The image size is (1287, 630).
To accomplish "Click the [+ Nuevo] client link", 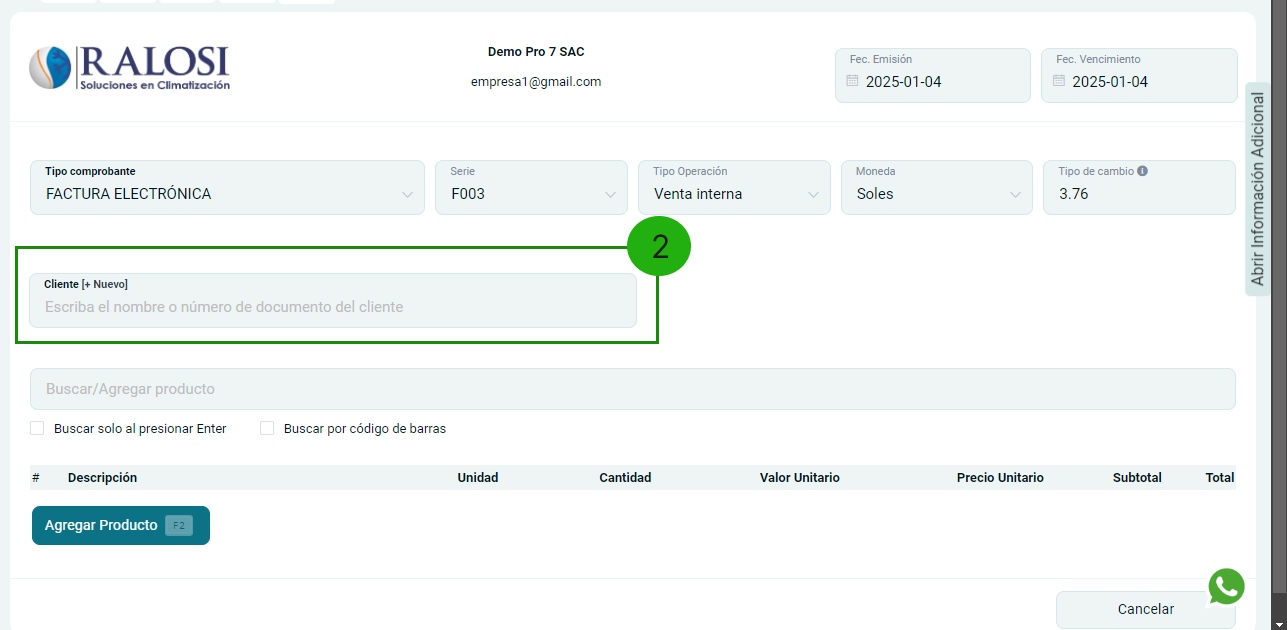I will (x=105, y=285).
